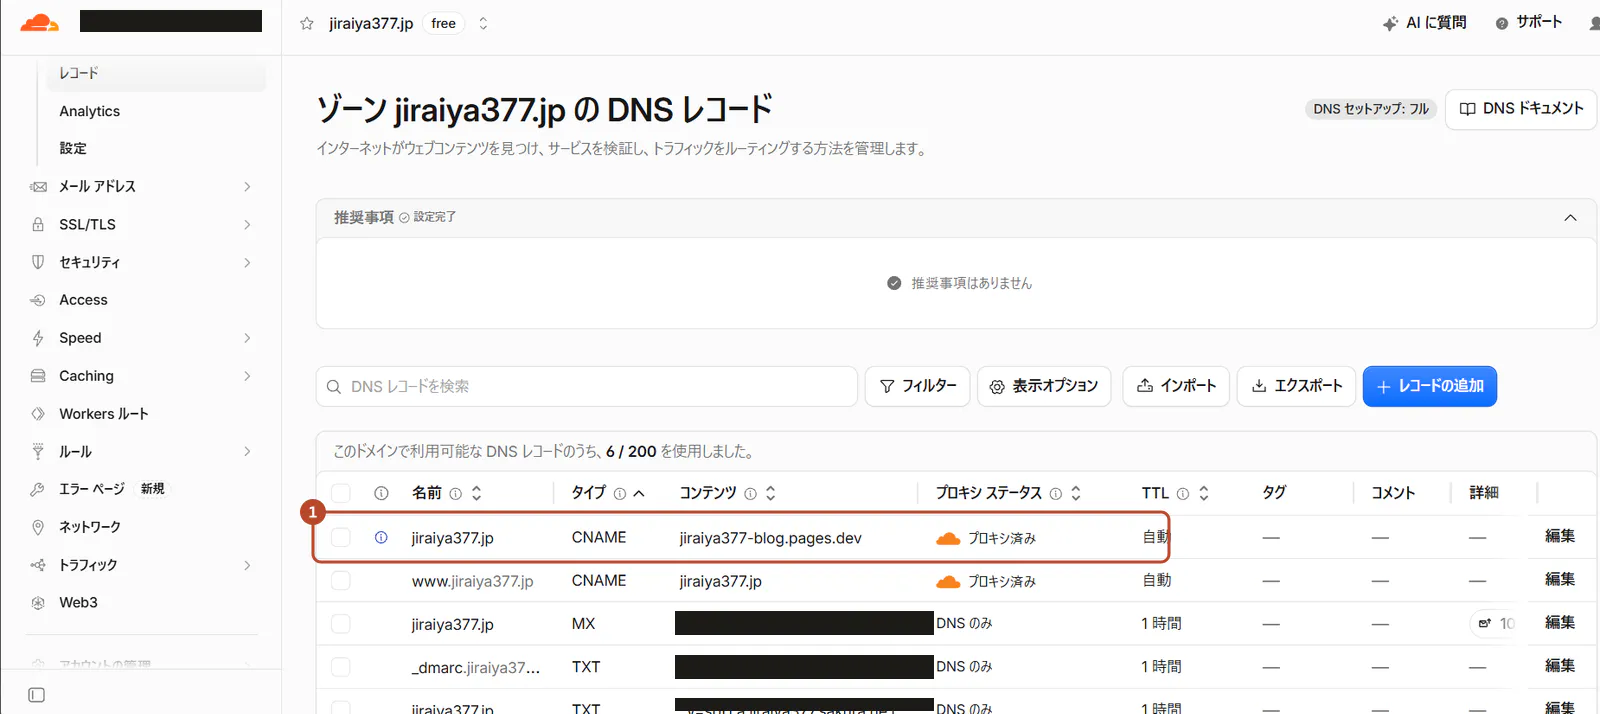The image size is (1600, 714).
Task: Star the jiraiya377.jp zone
Action: (307, 23)
